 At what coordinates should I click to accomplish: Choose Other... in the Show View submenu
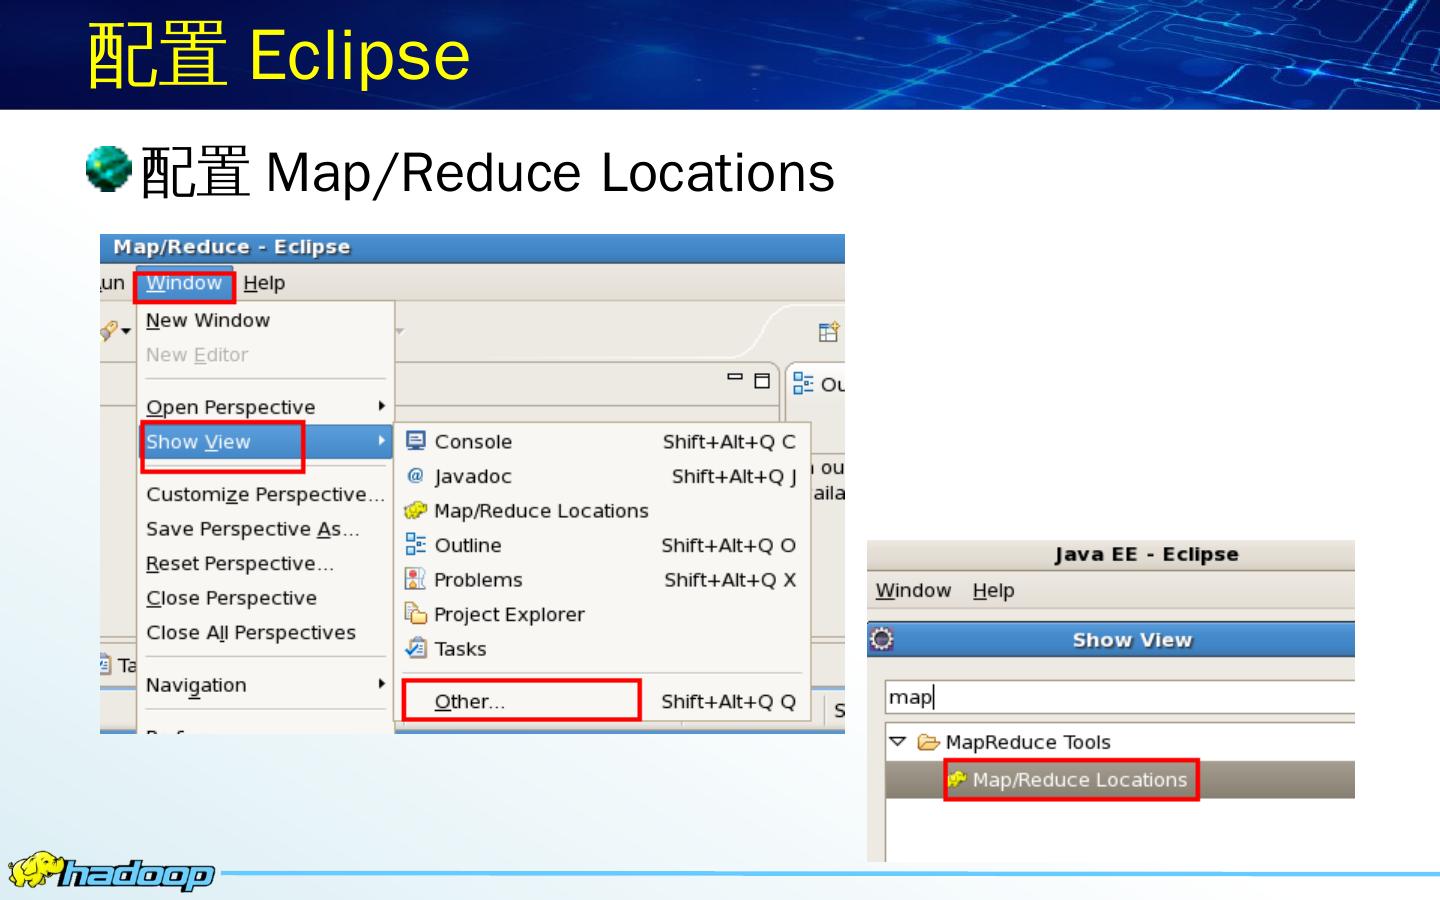[603, 701]
